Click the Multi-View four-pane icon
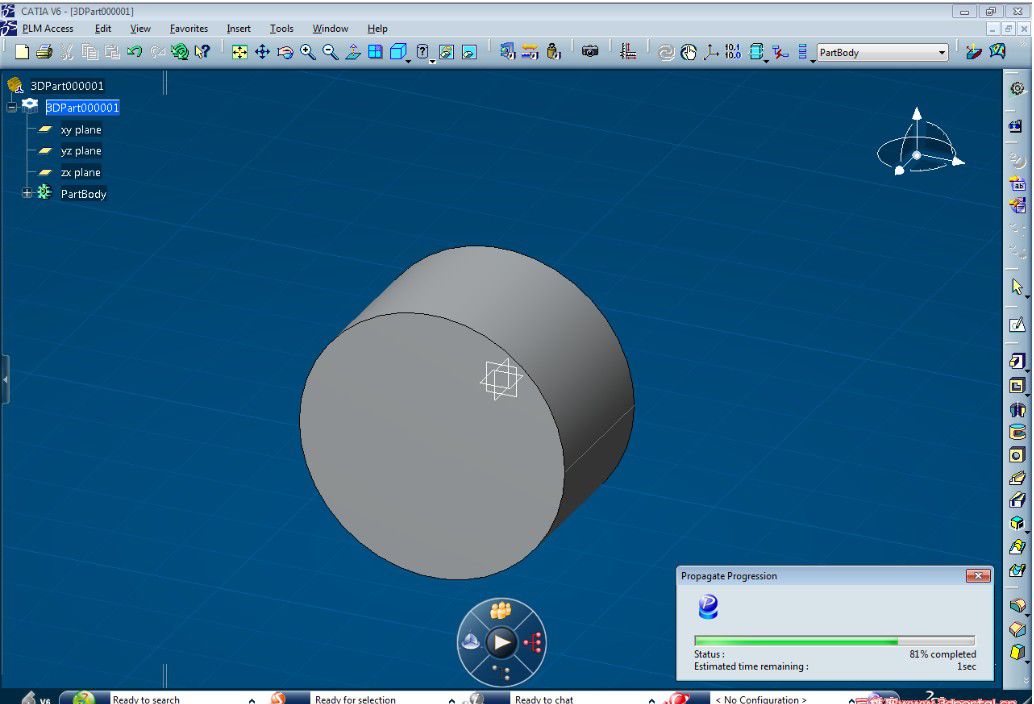The height and width of the screenshot is (704, 1034). tap(375, 52)
